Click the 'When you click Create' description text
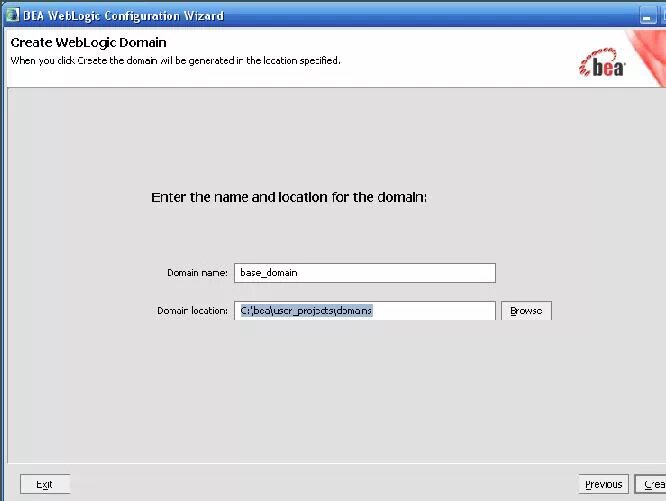Image resolution: width=666 pixels, height=501 pixels. 175,61
